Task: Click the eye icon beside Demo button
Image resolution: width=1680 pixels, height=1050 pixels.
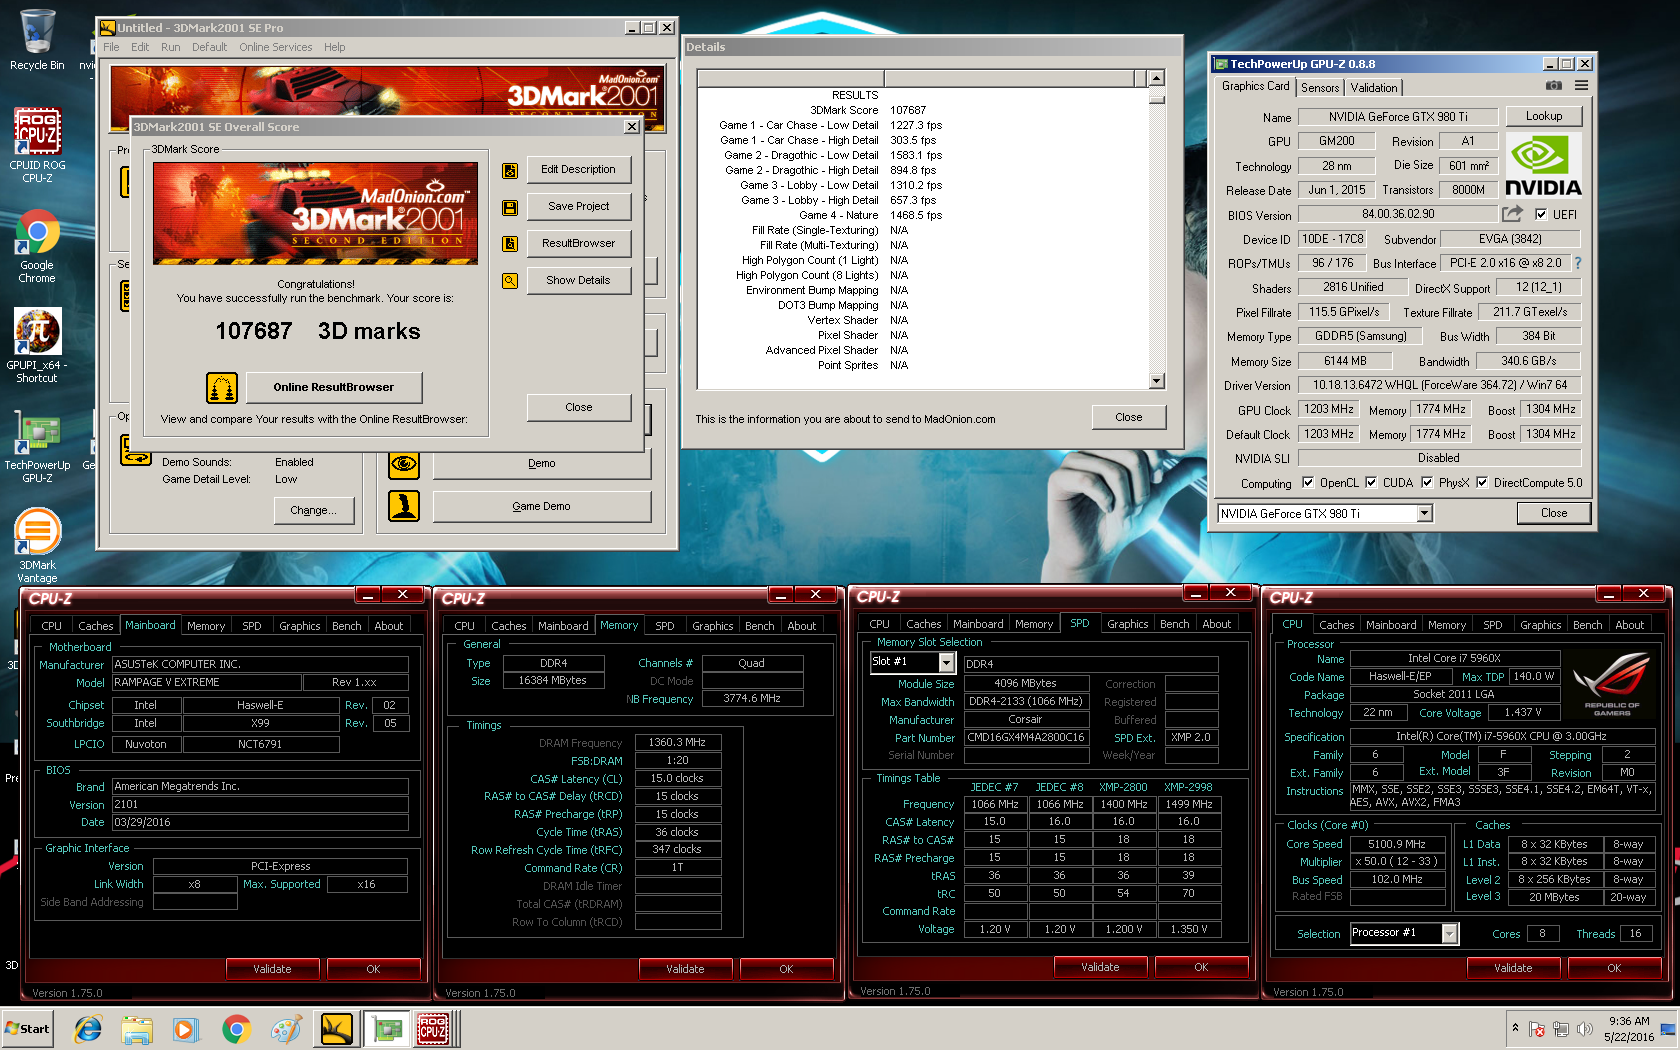Action: point(404,464)
